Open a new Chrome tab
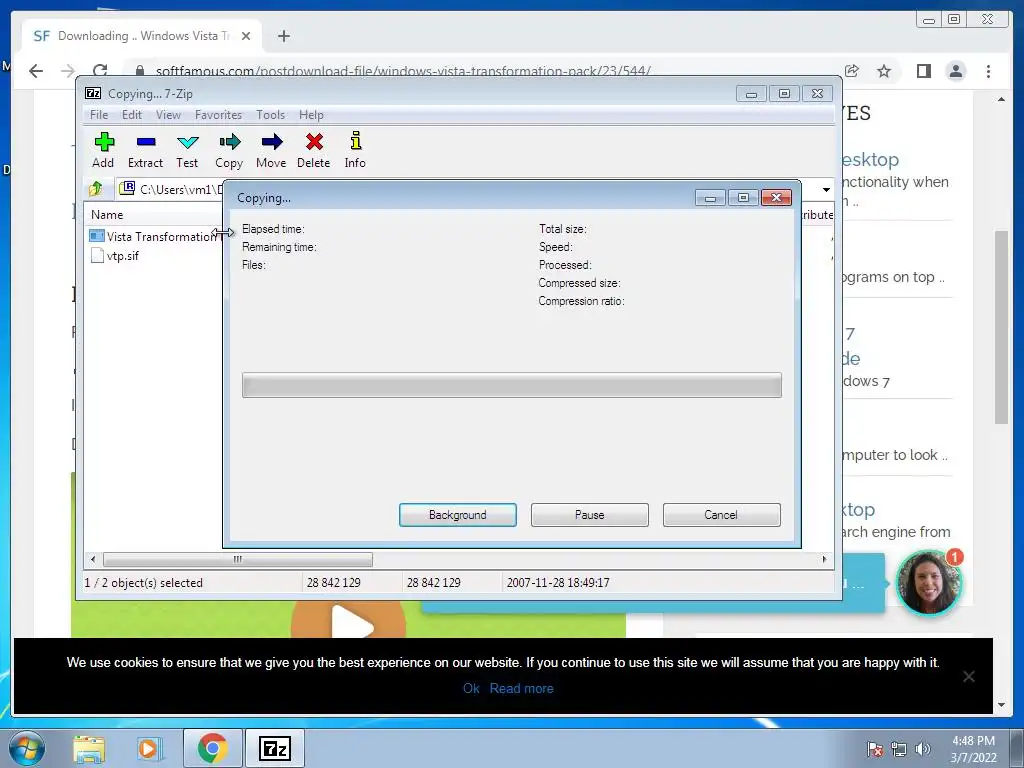The width and height of the screenshot is (1024, 768). tap(283, 36)
